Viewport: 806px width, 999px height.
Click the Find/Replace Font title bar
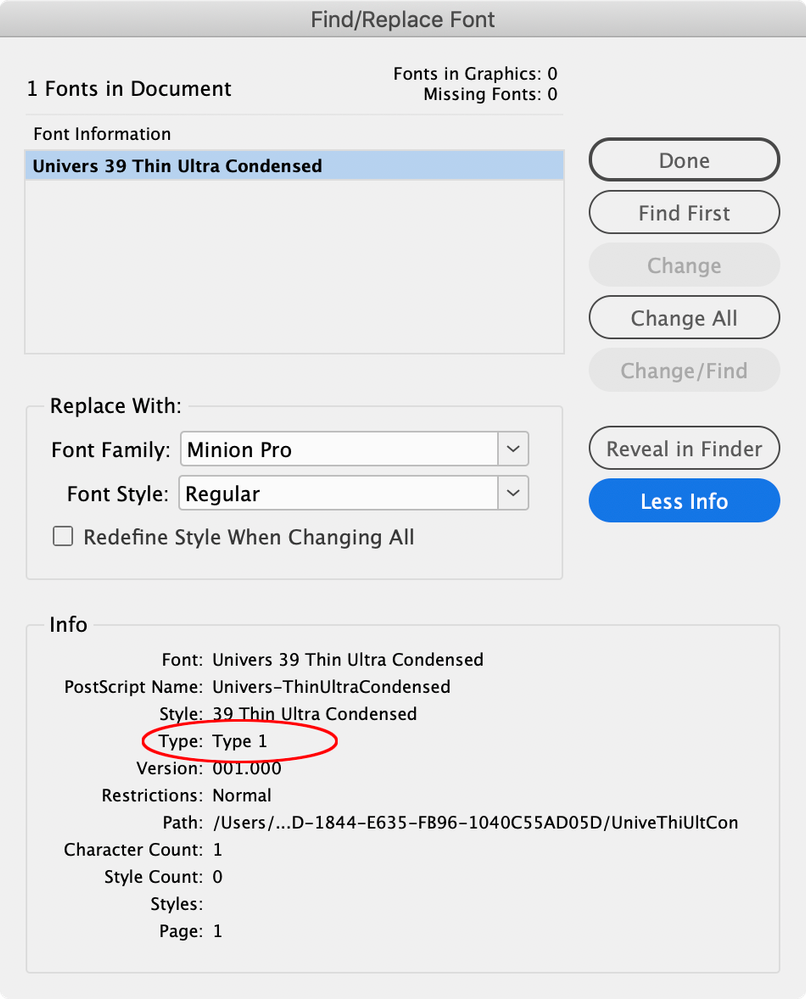click(403, 19)
